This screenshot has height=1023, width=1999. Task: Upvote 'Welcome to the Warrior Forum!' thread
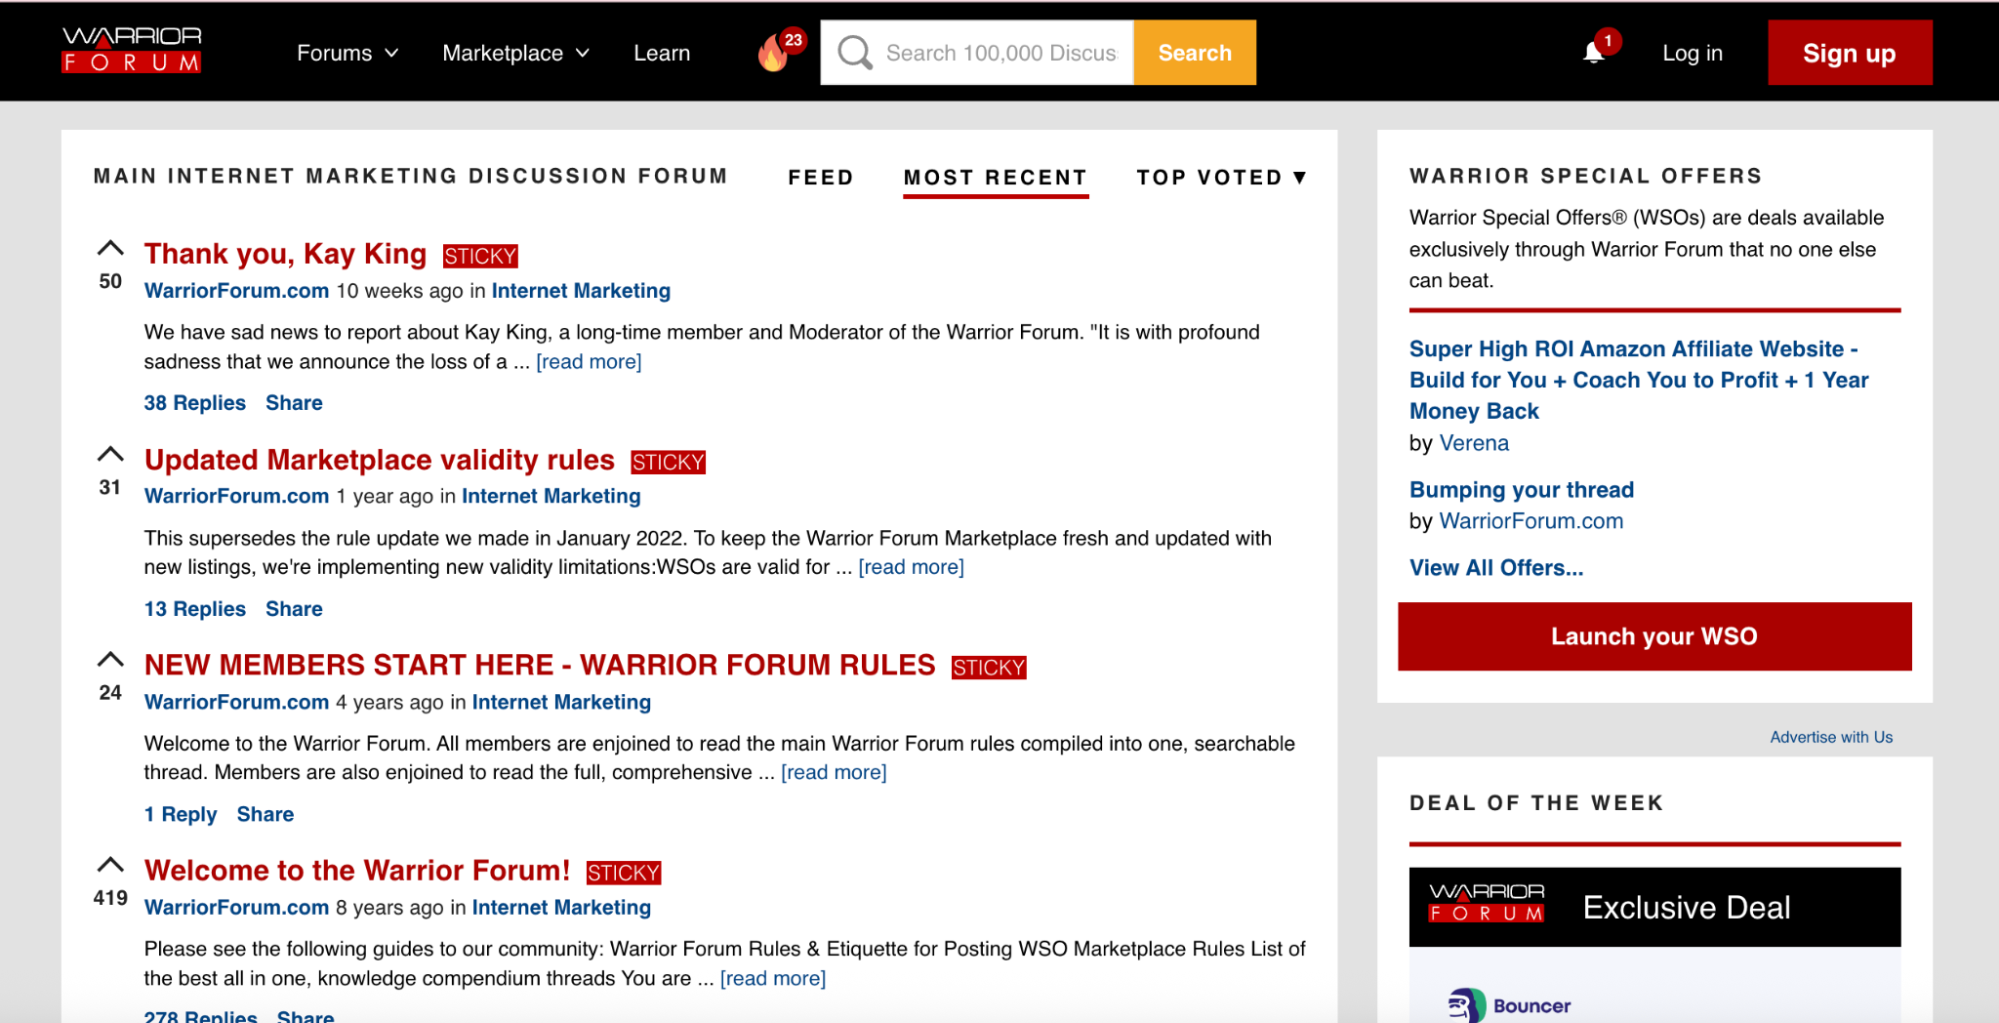110,865
